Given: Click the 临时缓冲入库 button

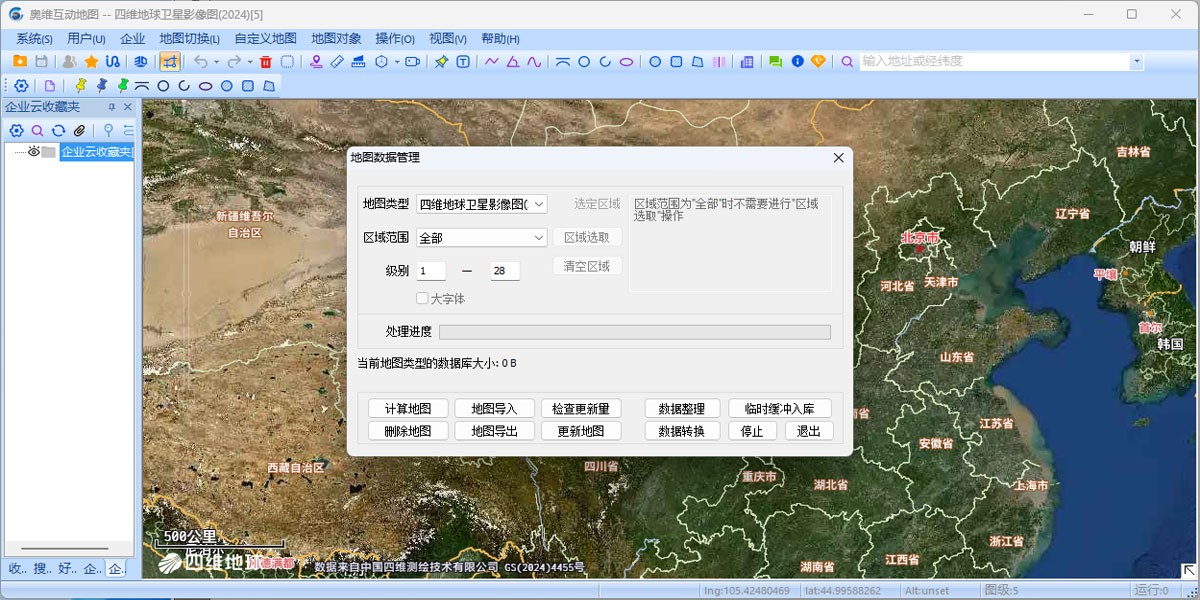Looking at the screenshot, I should tap(780, 409).
